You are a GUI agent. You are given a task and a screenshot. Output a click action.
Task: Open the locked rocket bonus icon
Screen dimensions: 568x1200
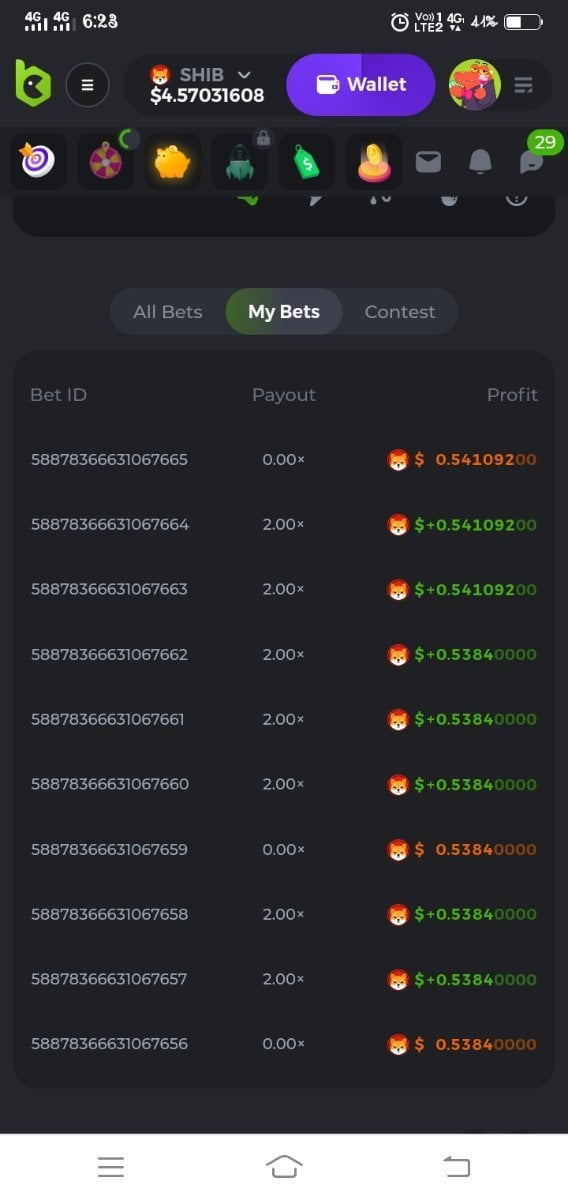(240, 162)
